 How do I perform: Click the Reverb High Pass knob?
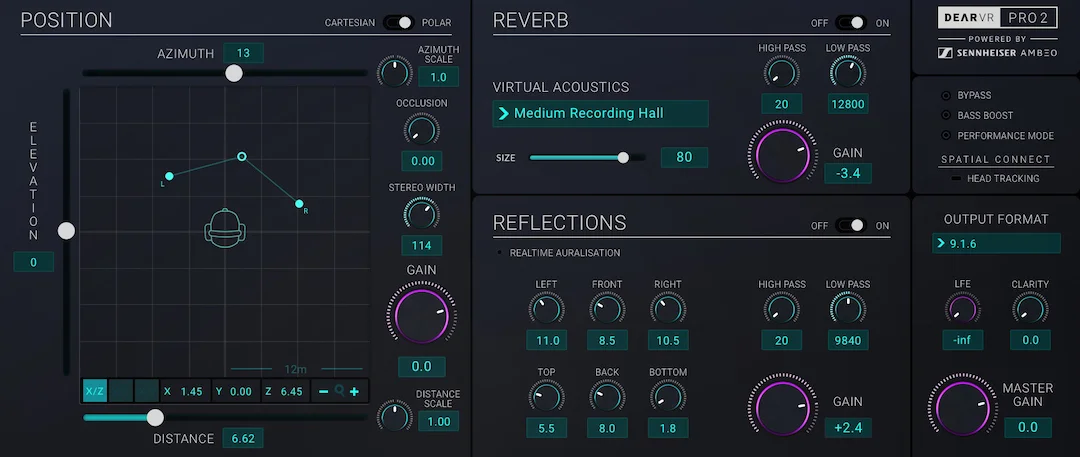[x=781, y=72]
